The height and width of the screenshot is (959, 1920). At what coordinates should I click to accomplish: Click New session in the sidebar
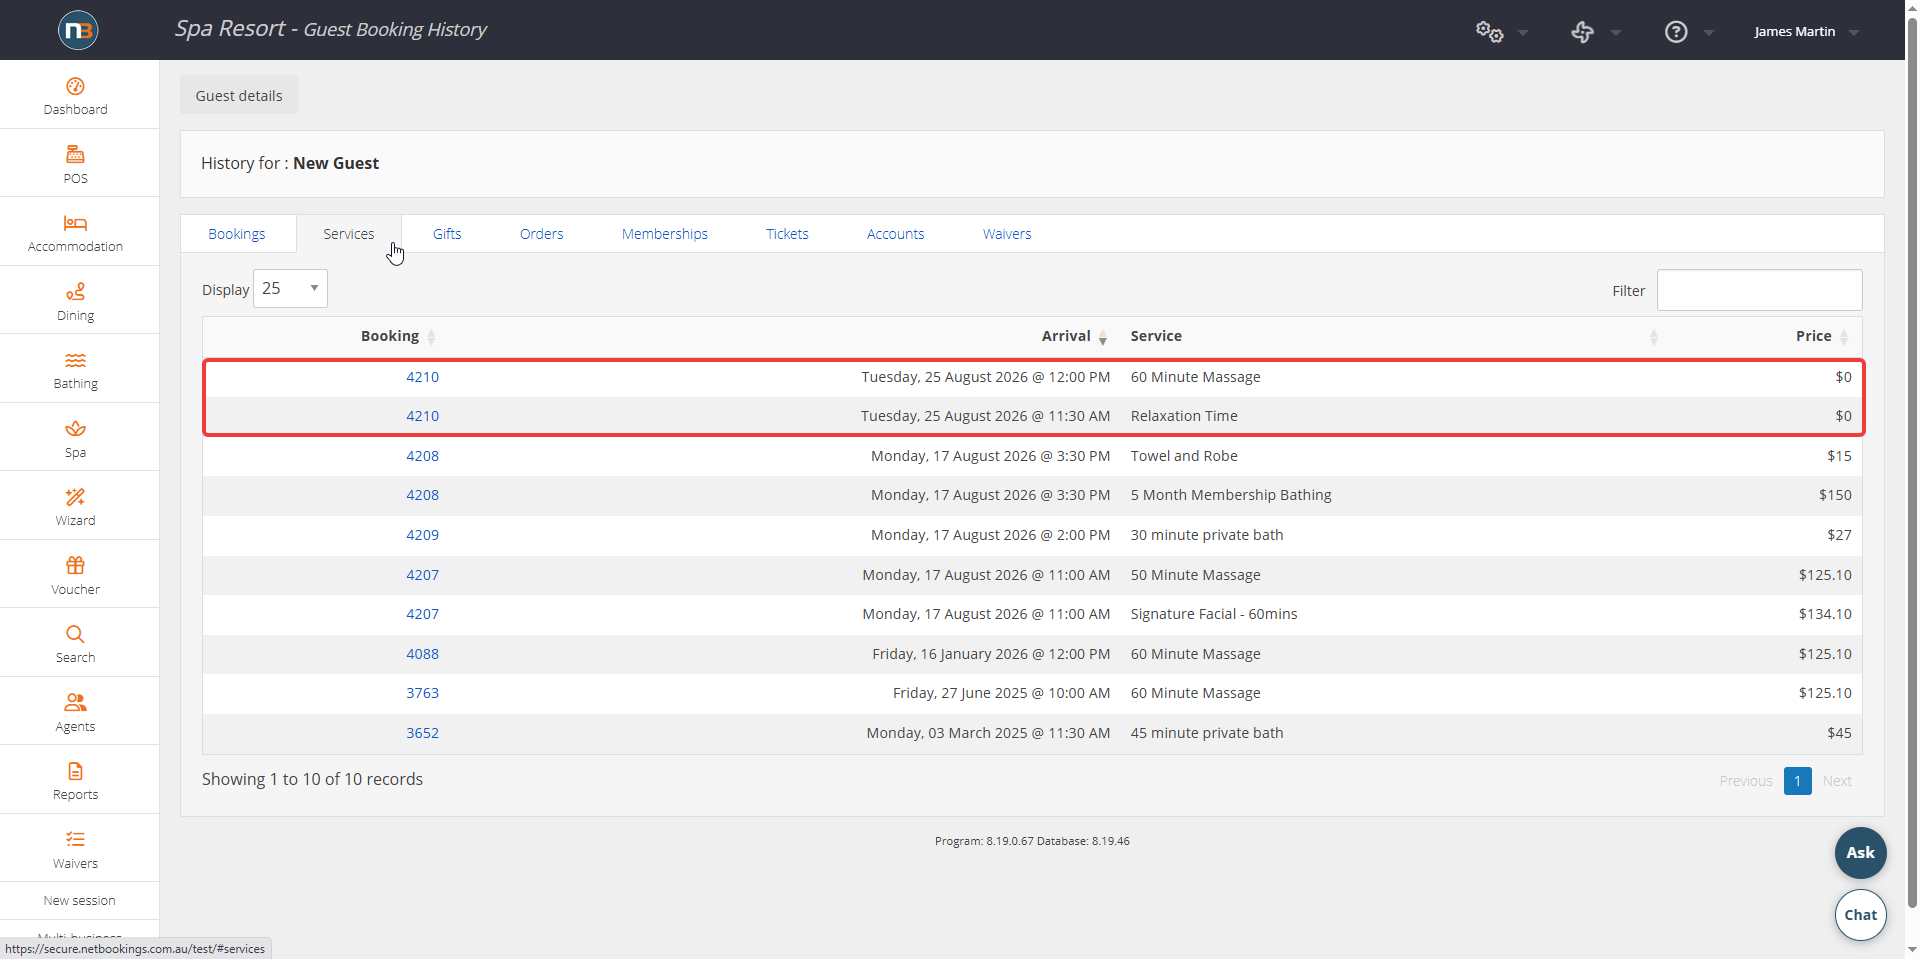pos(79,901)
